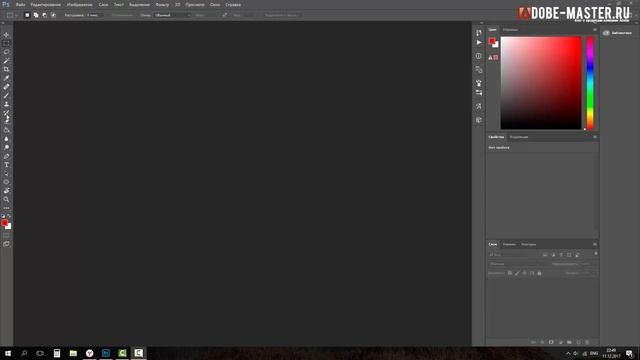Screen dimensions: 640x360
Task: Select the Move tool
Action: tap(6, 35)
